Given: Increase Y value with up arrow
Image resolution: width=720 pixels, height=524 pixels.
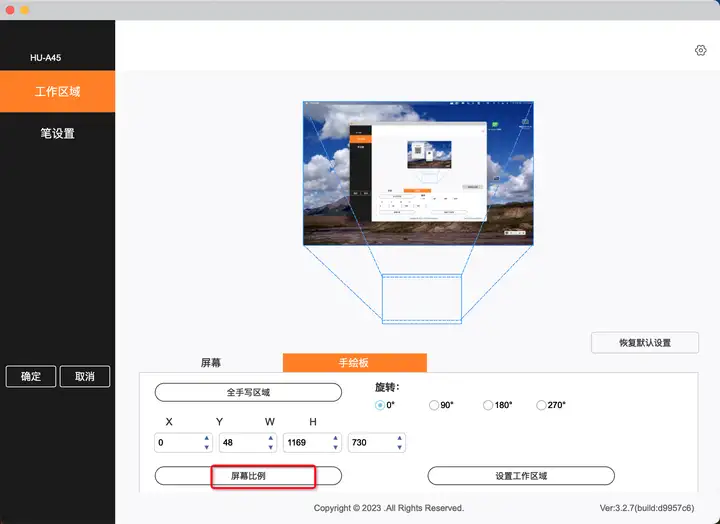Looking at the screenshot, I should [x=271, y=438].
